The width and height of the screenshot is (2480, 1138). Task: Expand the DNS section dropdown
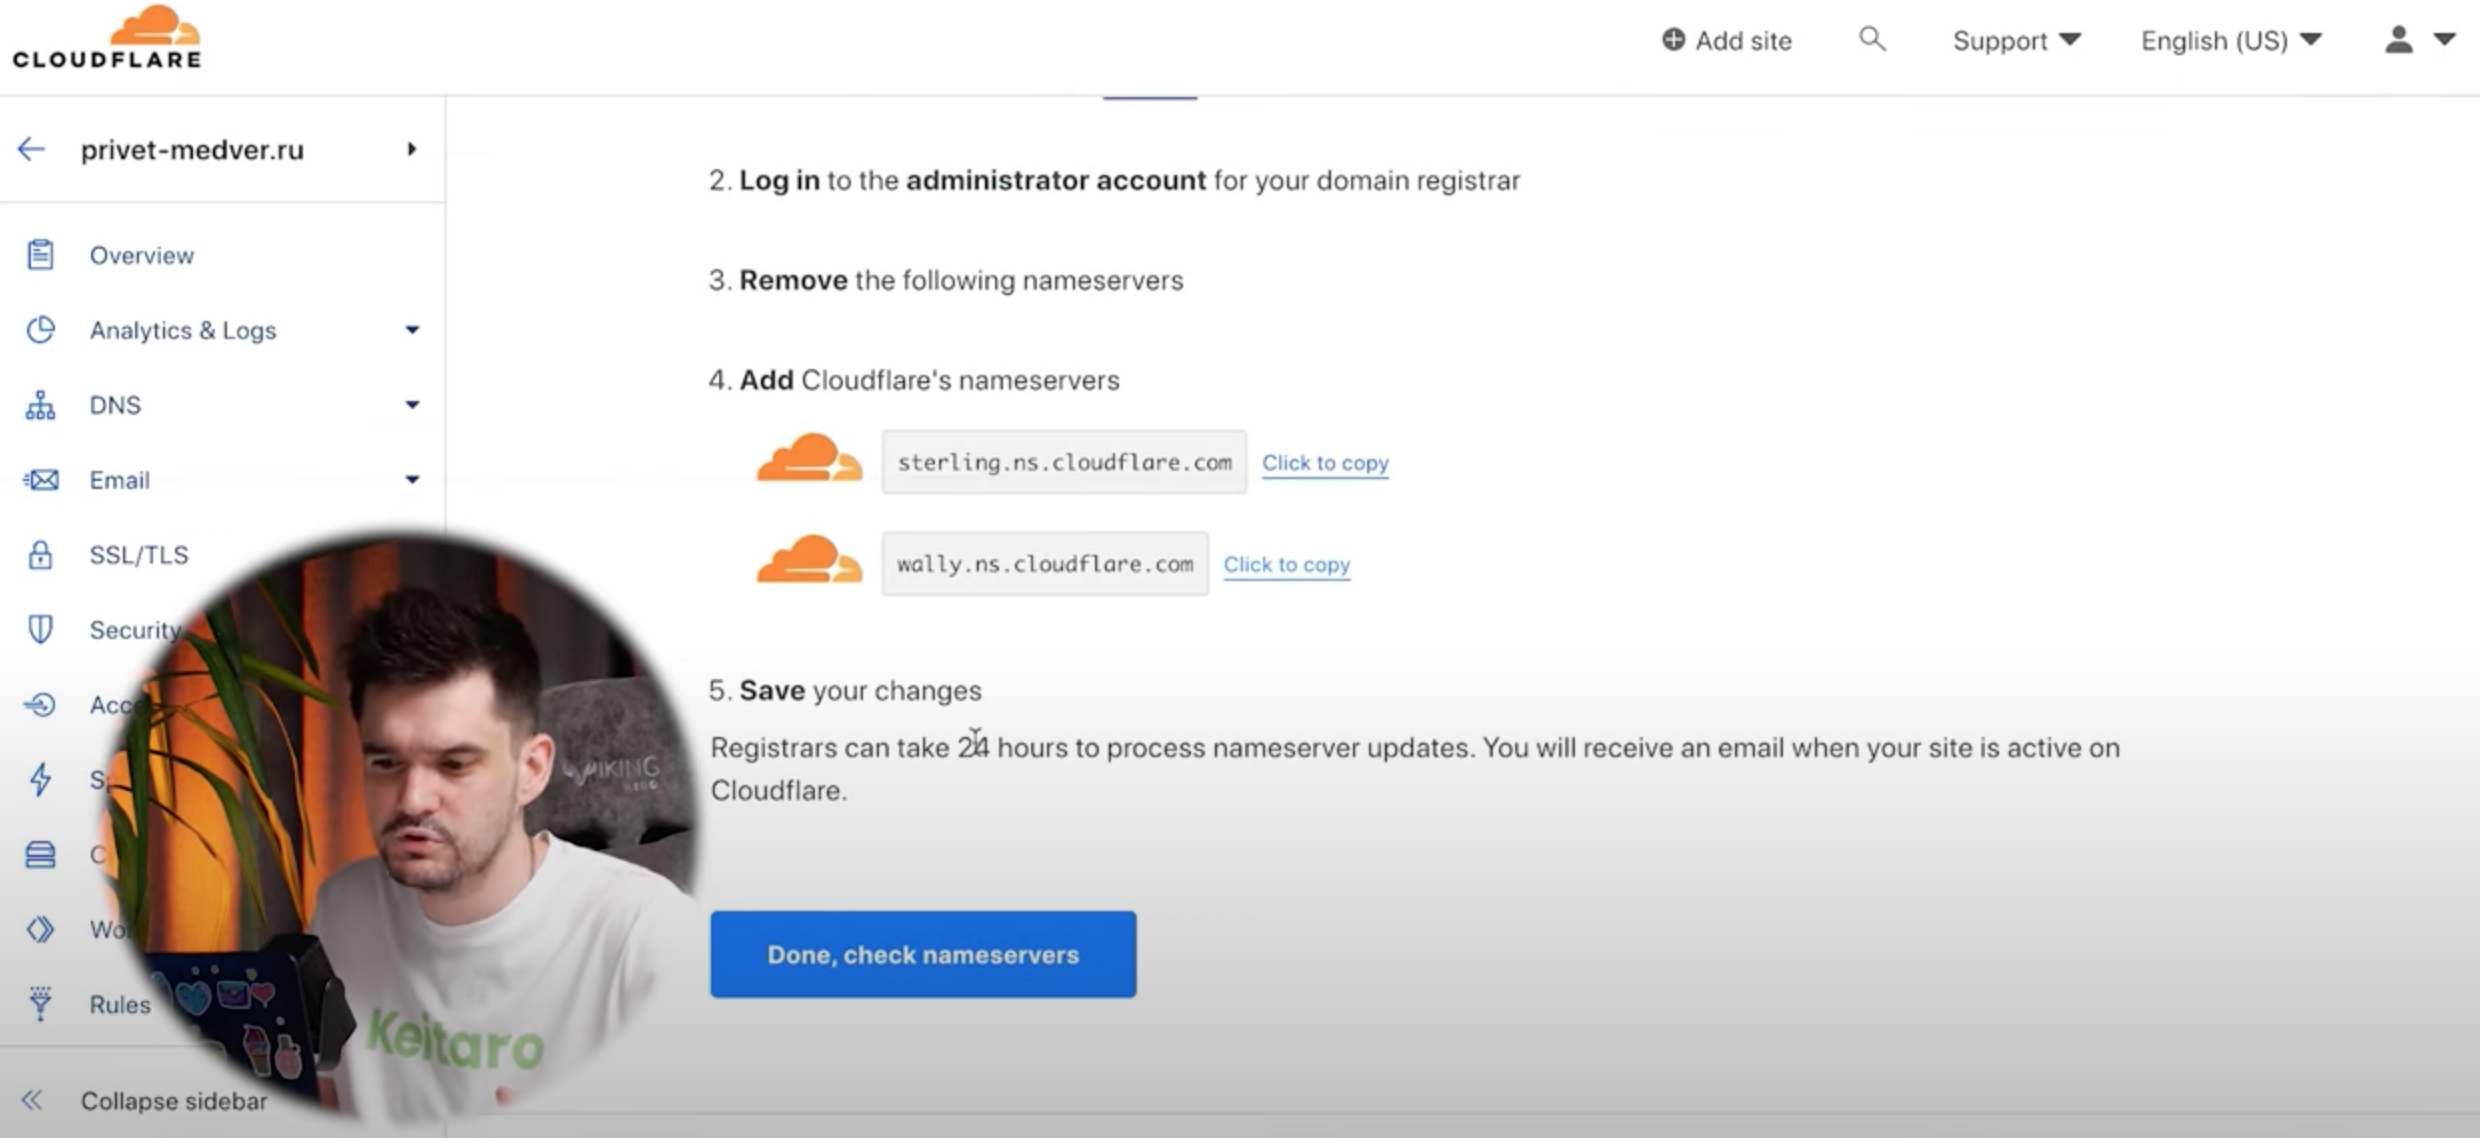click(410, 405)
